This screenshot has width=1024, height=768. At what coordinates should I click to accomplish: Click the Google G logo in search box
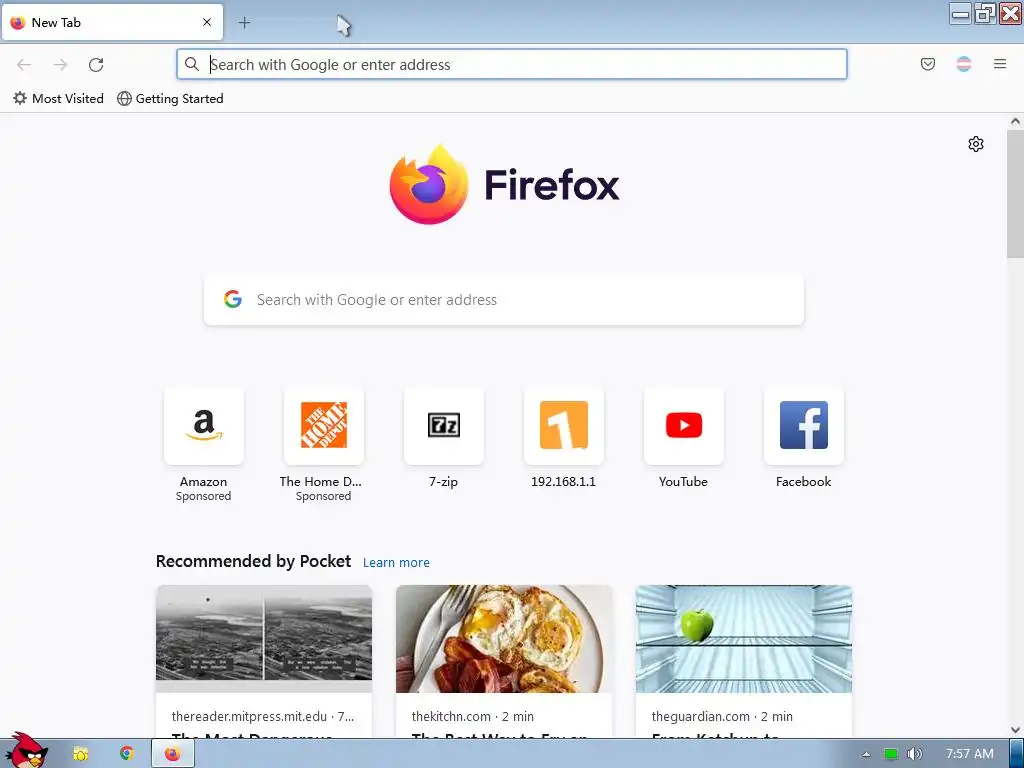[x=233, y=300]
